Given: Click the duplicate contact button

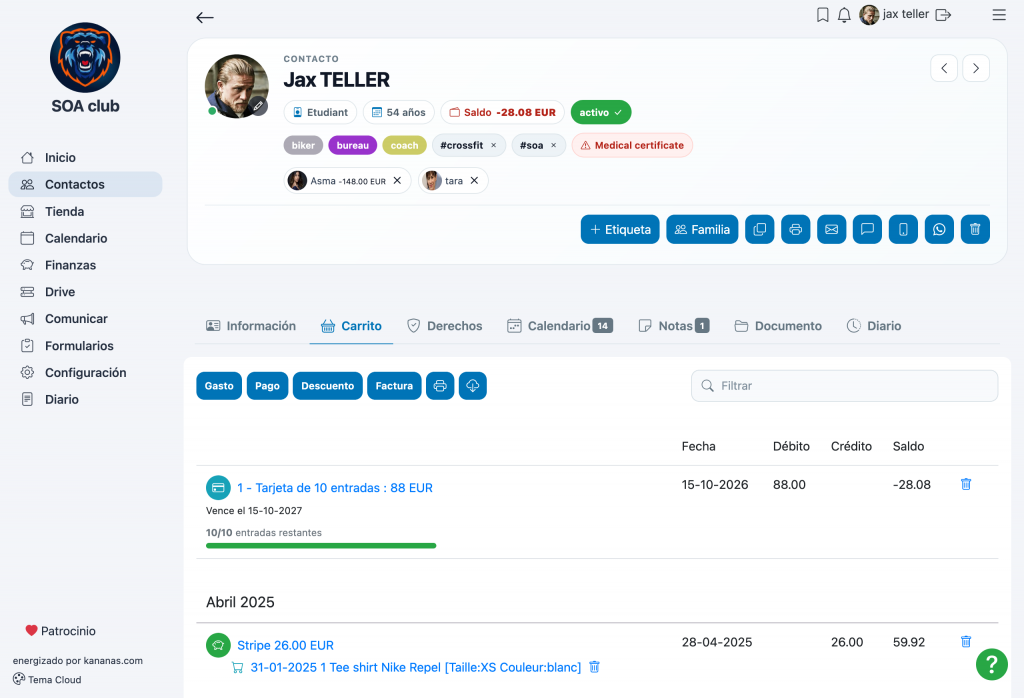Looking at the screenshot, I should pos(760,229).
